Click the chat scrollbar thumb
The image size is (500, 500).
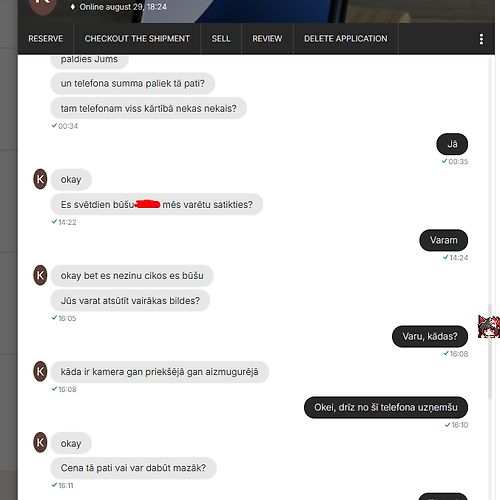490,351
